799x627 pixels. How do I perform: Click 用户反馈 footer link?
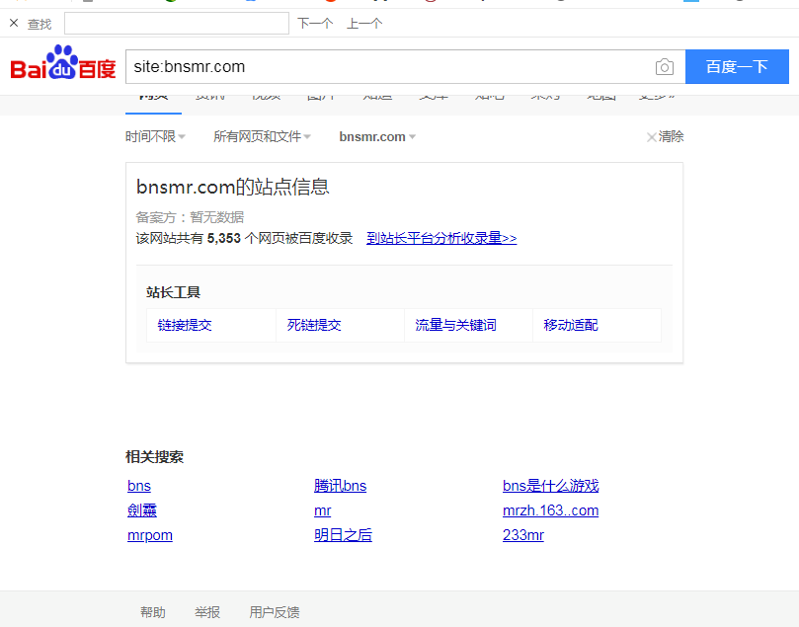[x=274, y=612]
